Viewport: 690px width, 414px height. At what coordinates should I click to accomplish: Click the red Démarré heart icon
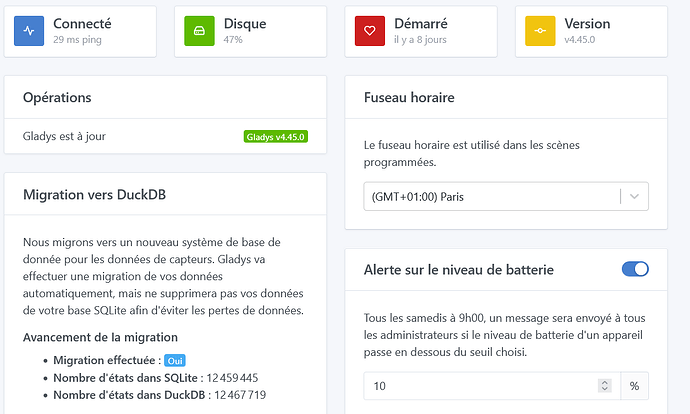coord(370,31)
